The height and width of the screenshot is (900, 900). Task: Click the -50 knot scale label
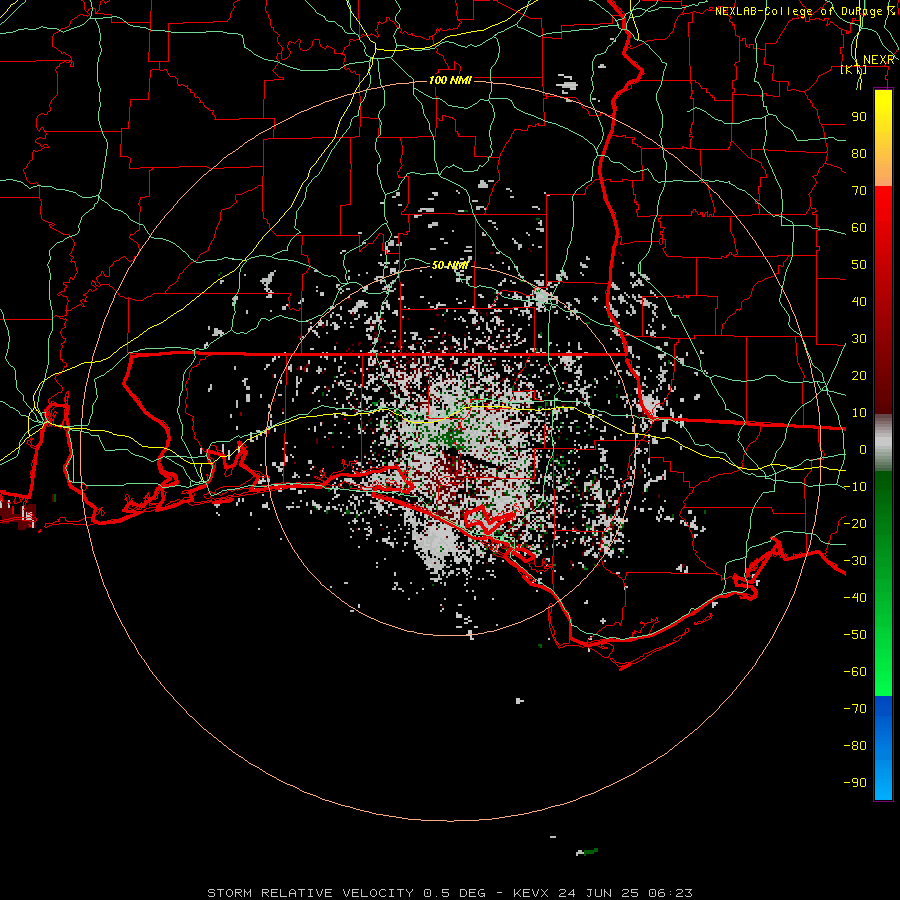point(855,635)
